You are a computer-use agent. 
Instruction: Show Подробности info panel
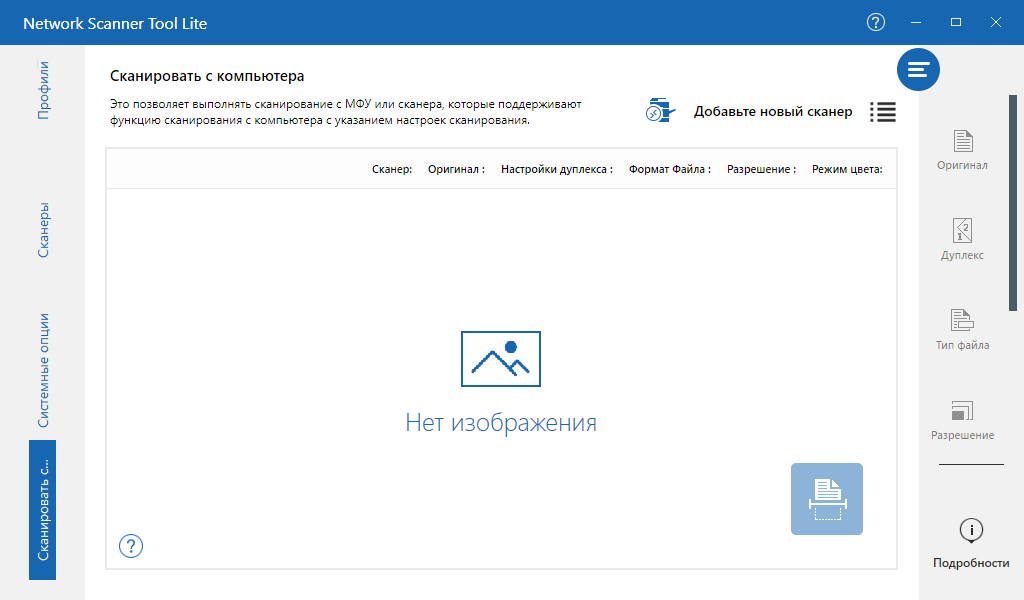click(971, 543)
